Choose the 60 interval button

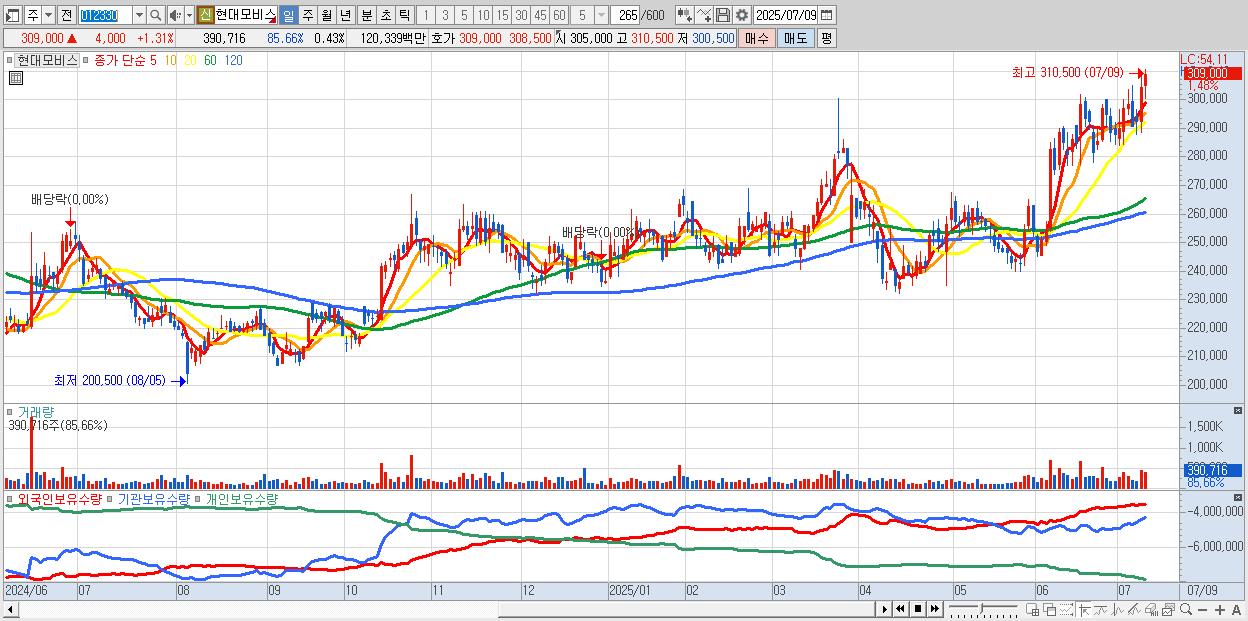tap(559, 15)
